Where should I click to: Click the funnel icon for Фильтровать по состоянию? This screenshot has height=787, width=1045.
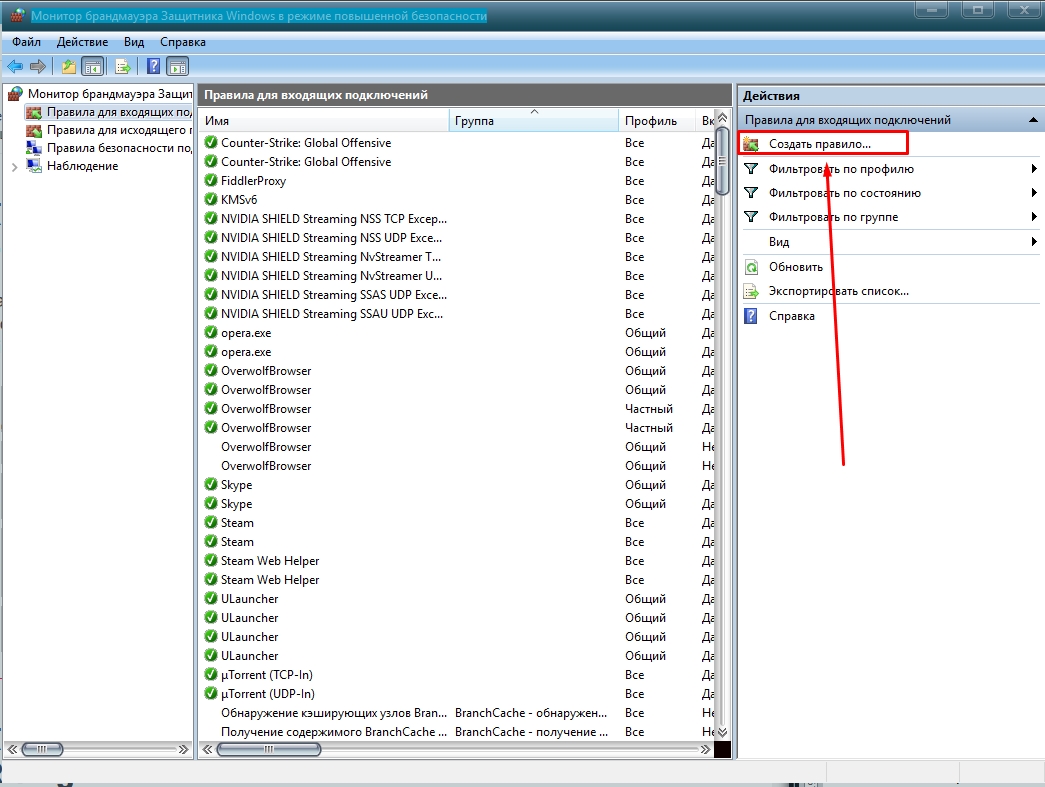751,193
